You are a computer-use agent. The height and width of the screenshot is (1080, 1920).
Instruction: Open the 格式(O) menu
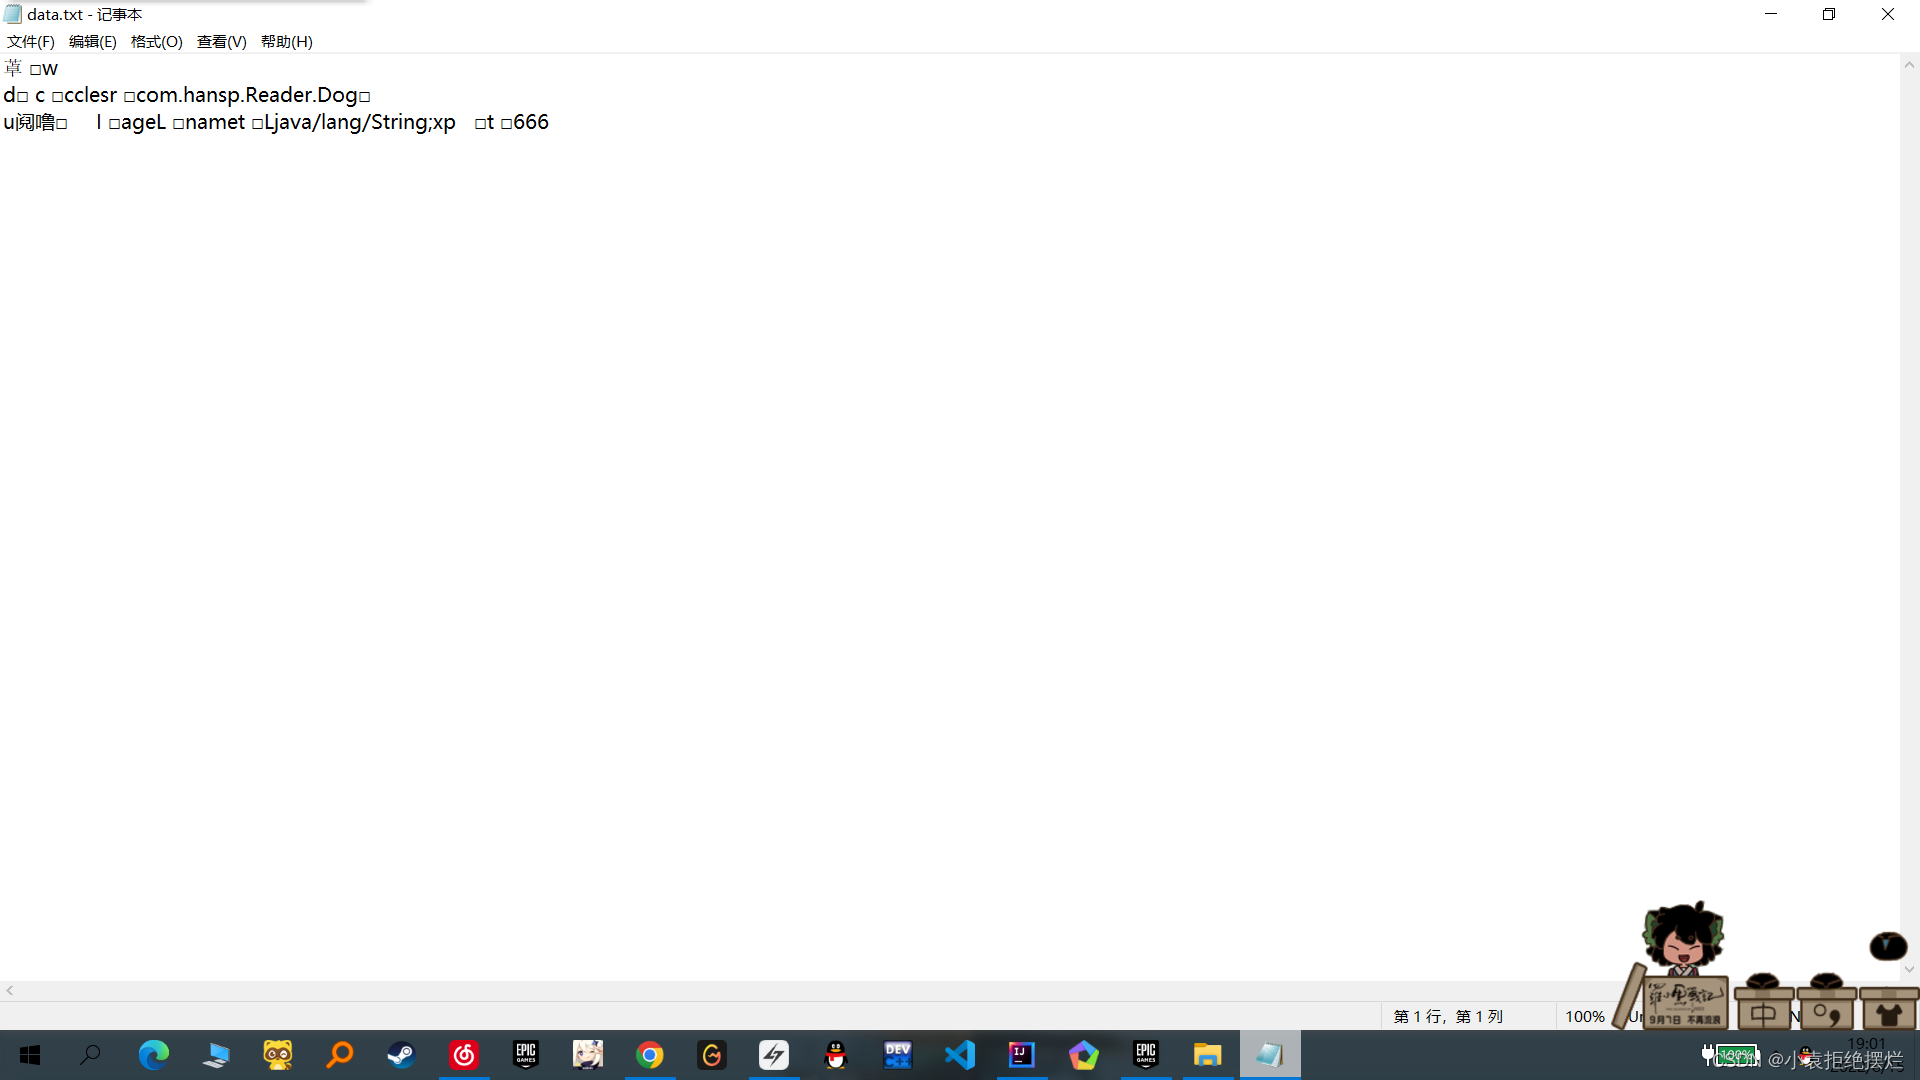click(x=156, y=41)
